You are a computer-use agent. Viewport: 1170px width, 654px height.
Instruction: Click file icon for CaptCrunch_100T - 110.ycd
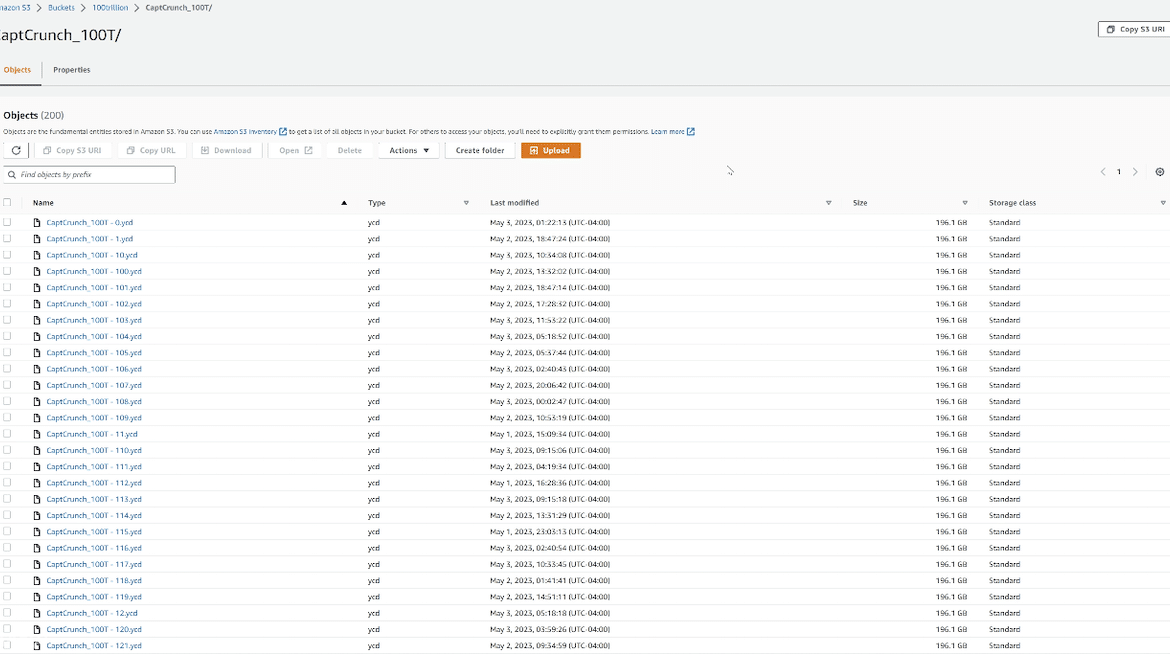37,450
